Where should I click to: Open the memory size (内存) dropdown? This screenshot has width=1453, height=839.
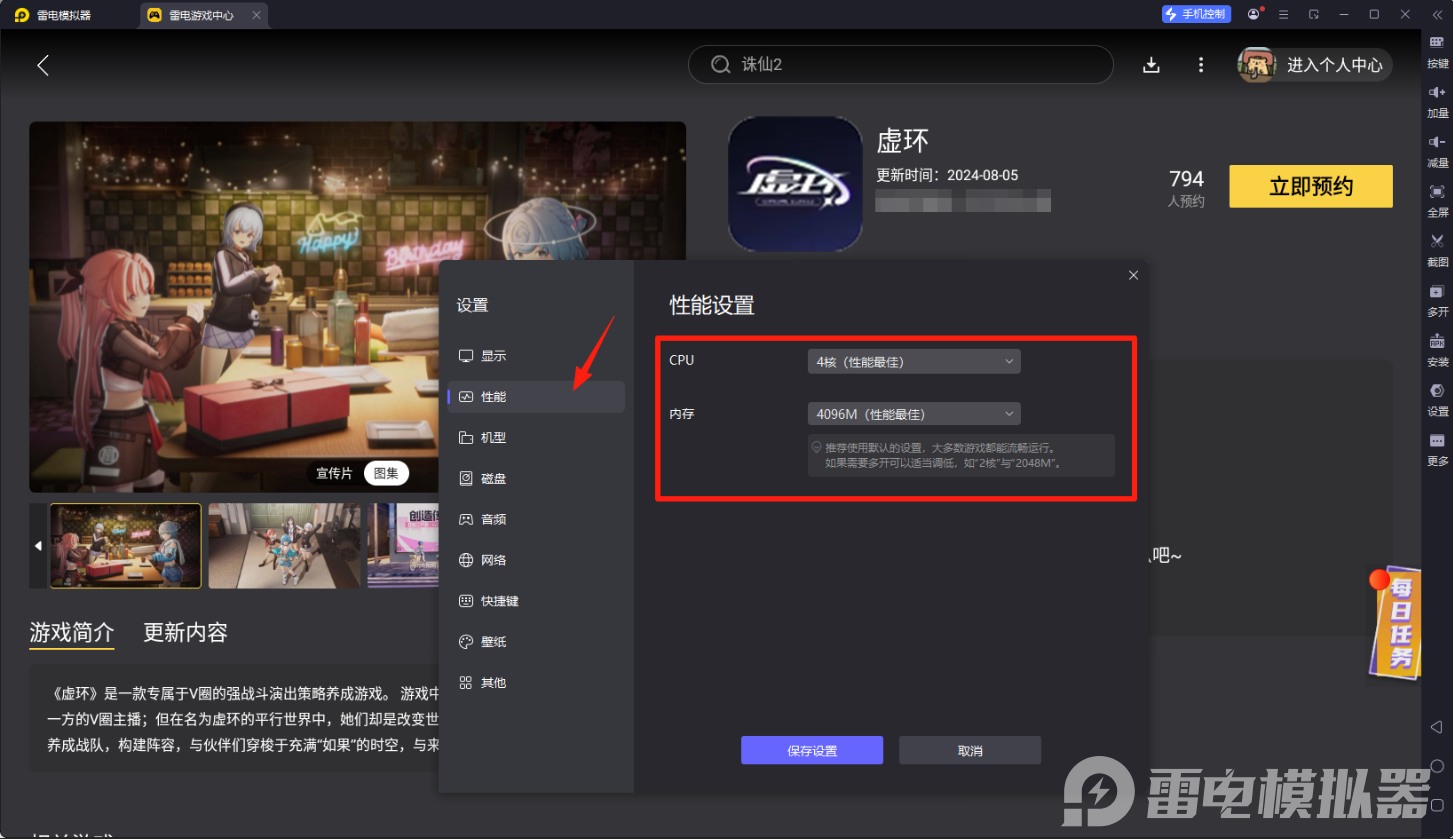point(913,413)
